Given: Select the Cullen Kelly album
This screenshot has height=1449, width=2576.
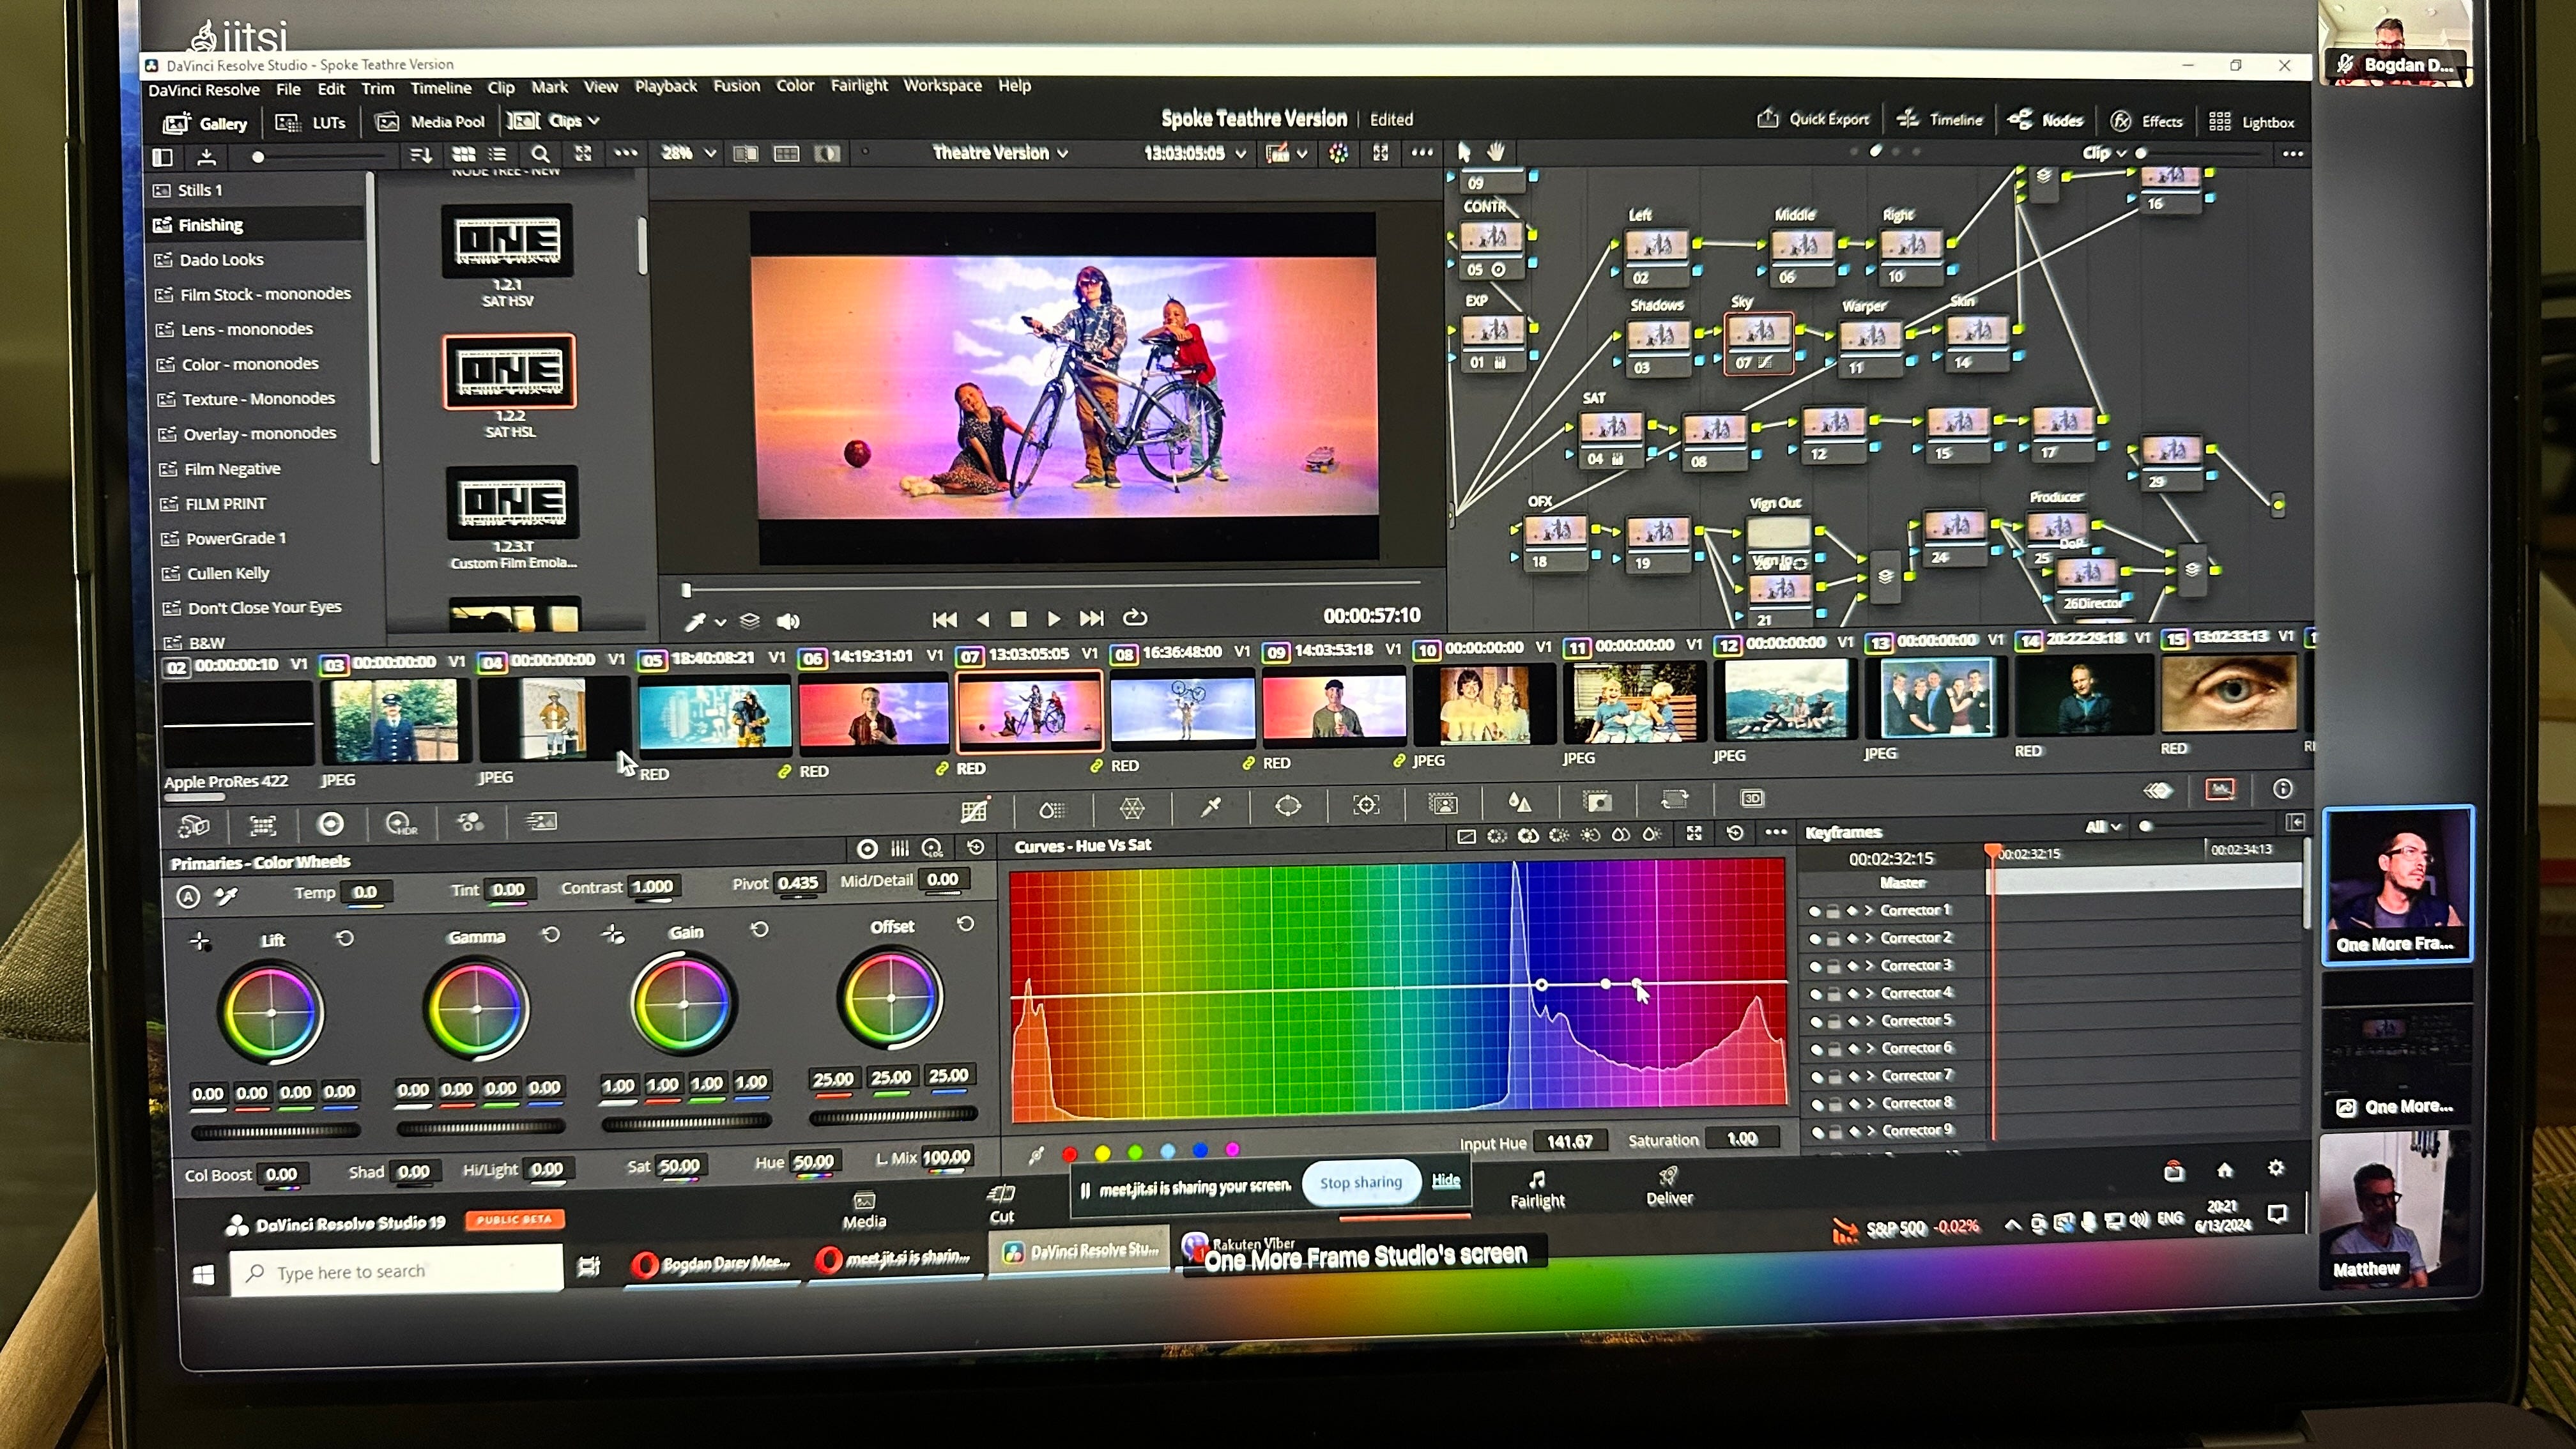Looking at the screenshot, I should coord(228,573).
